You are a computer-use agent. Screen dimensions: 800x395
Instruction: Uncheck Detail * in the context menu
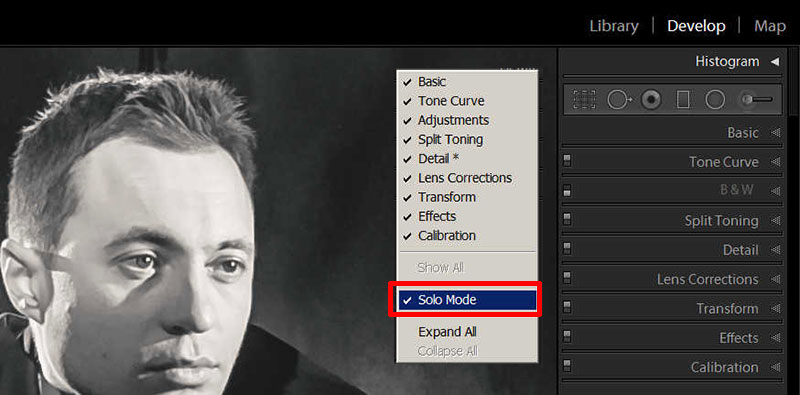tap(467, 159)
